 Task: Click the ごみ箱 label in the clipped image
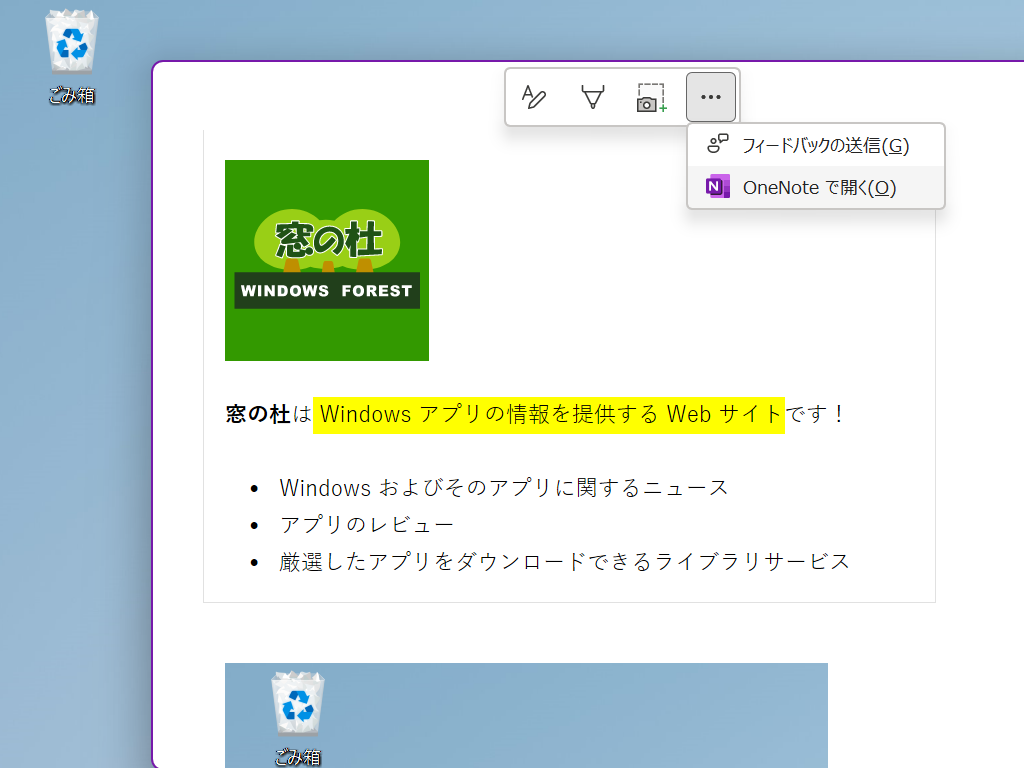point(297,757)
